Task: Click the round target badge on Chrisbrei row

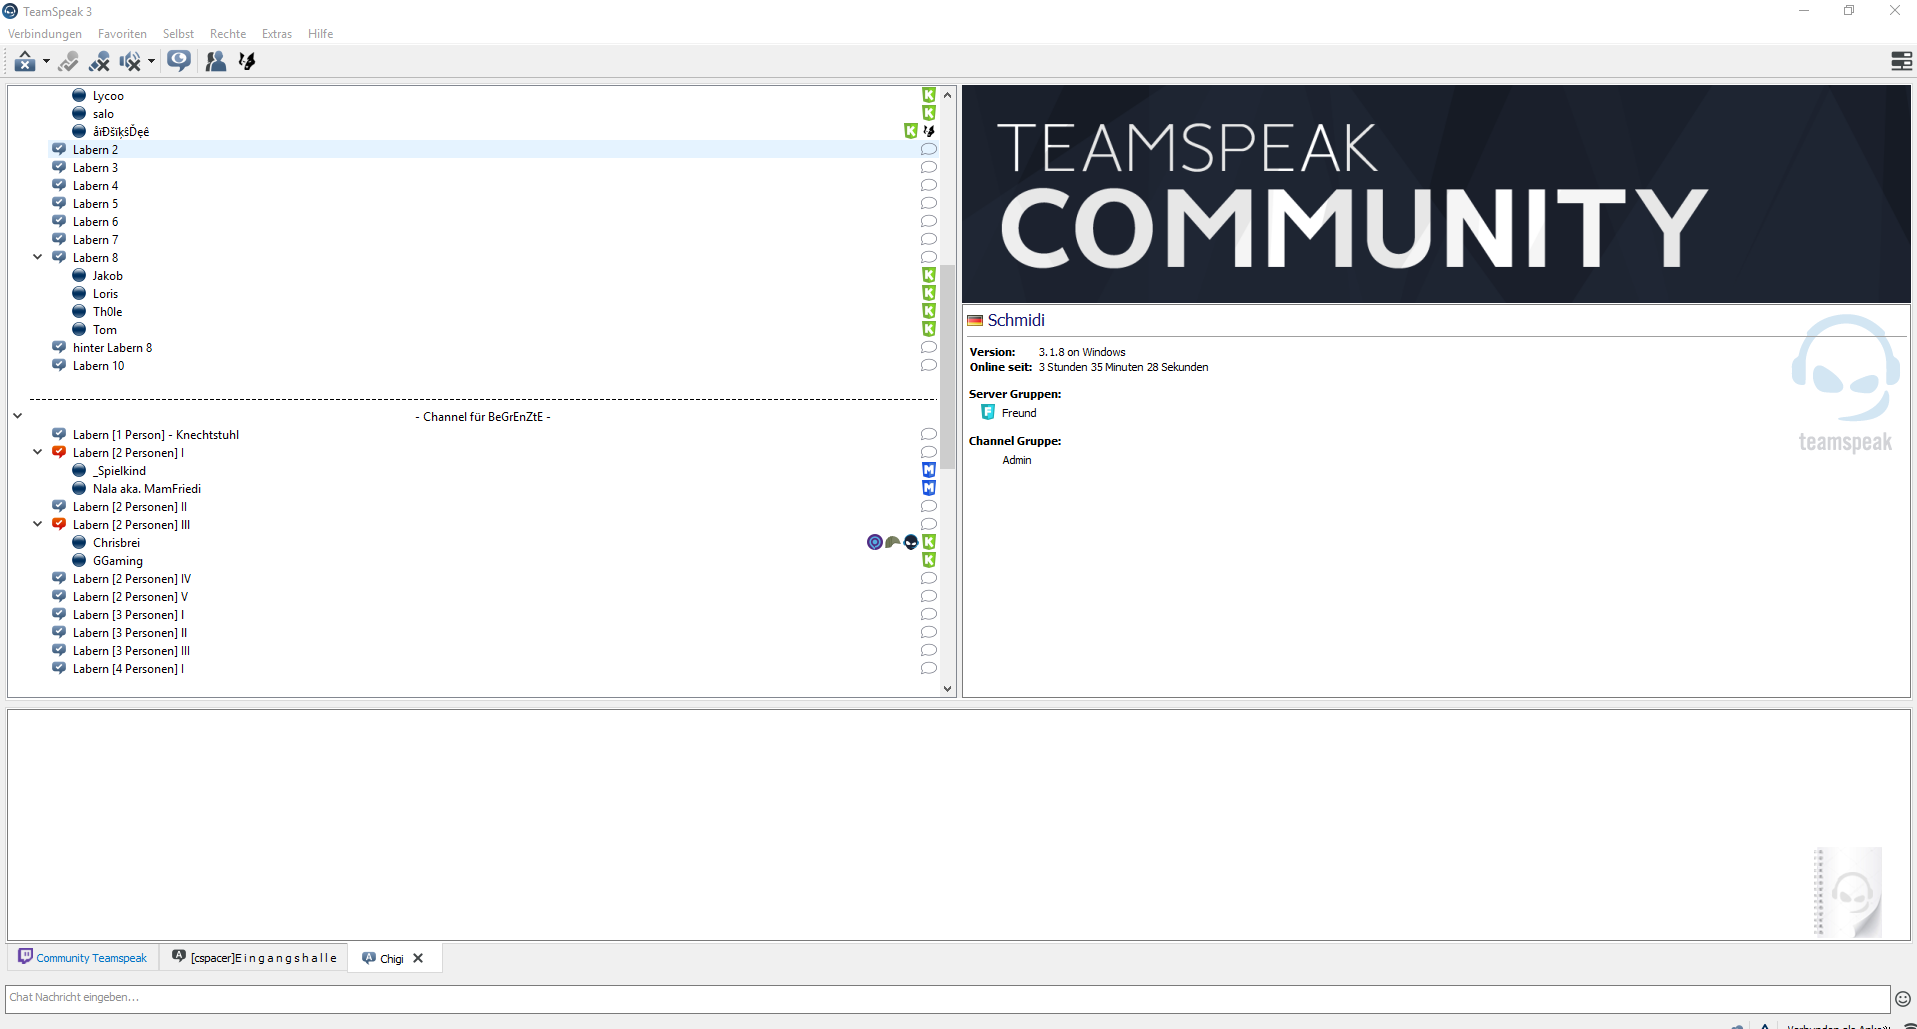Action: point(875,542)
